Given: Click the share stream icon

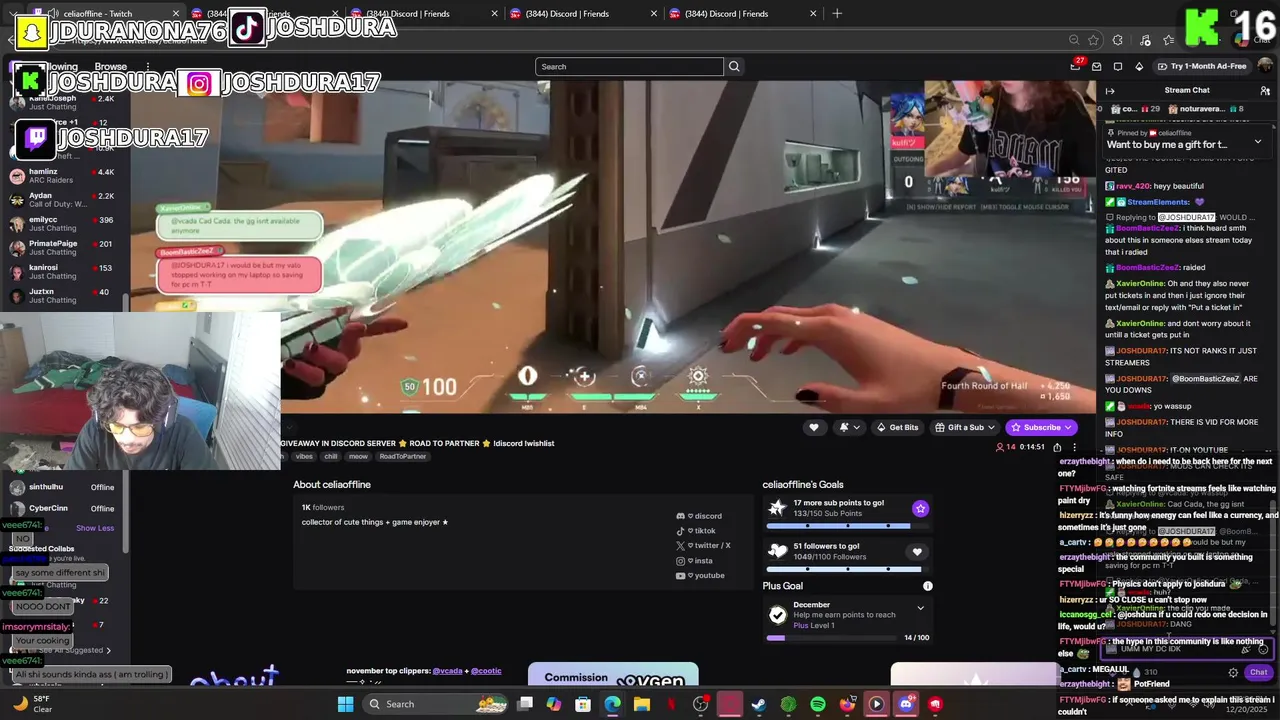Looking at the screenshot, I should (1057, 447).
